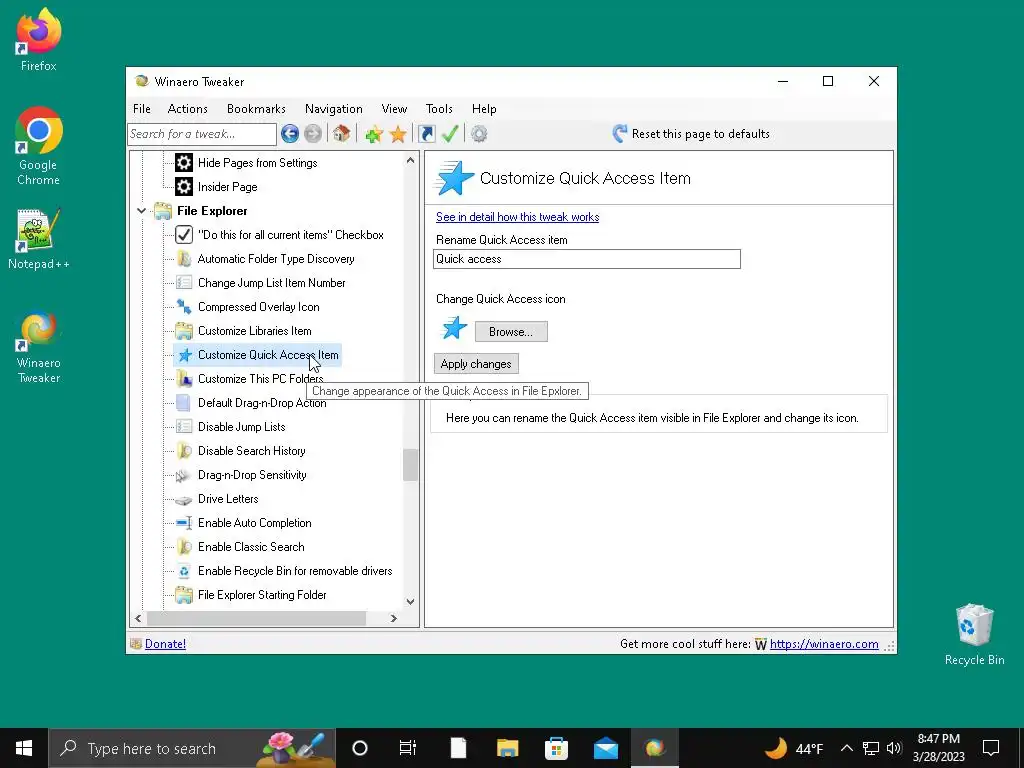Open Task View on the taskbar
Image resolution: width=1024 pixels, height=768 pixels.
408,748
